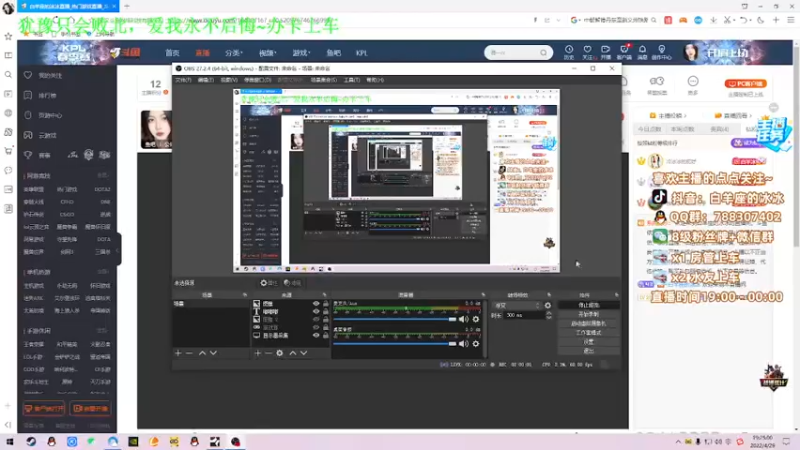Move source up with arrow icon
Screen dimensions: 800x450
click(293, 353)
